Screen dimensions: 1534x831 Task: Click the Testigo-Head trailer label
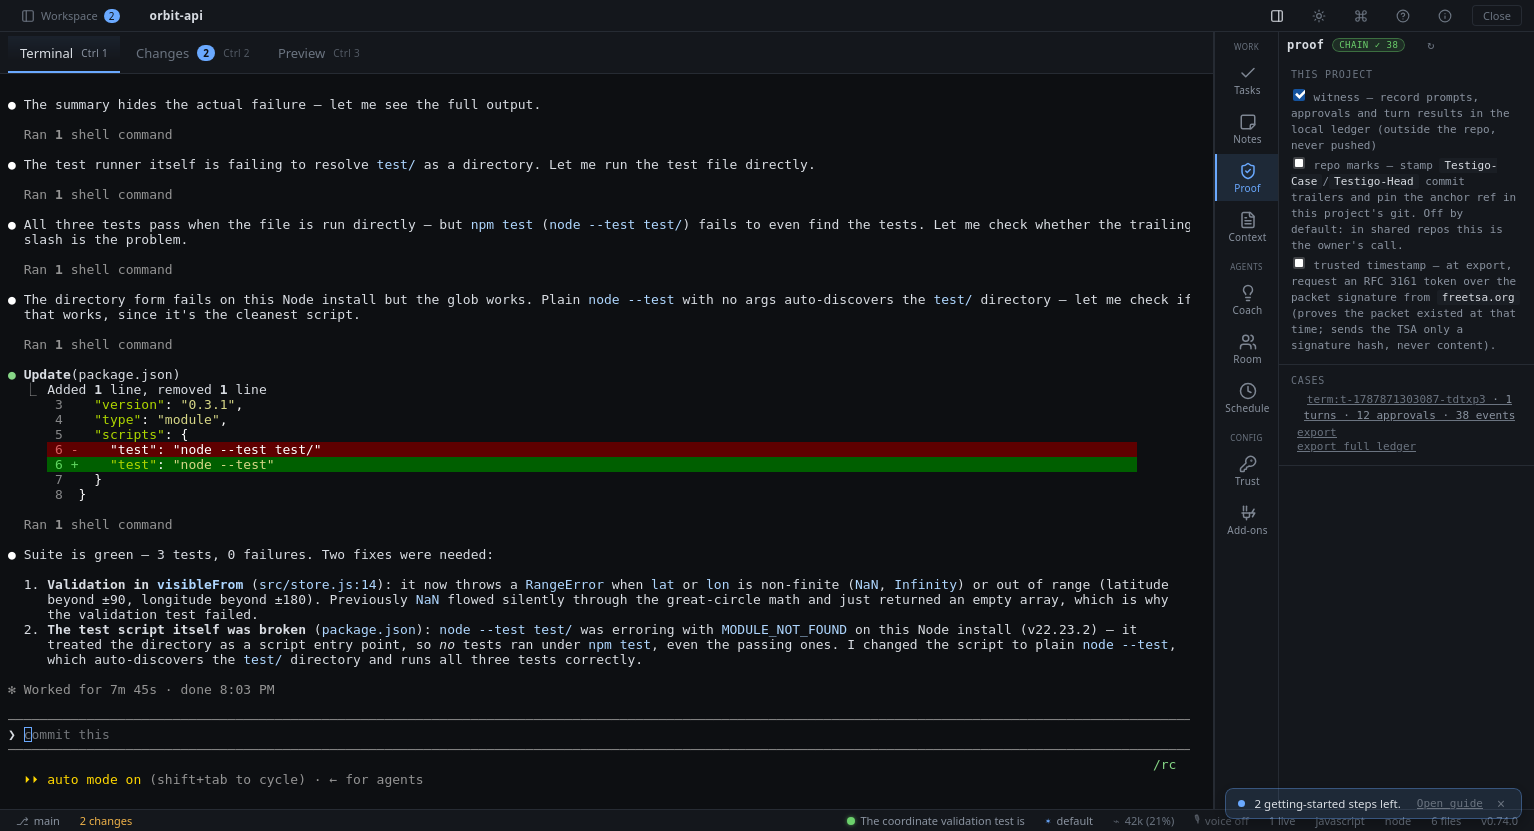[1373, 181]
